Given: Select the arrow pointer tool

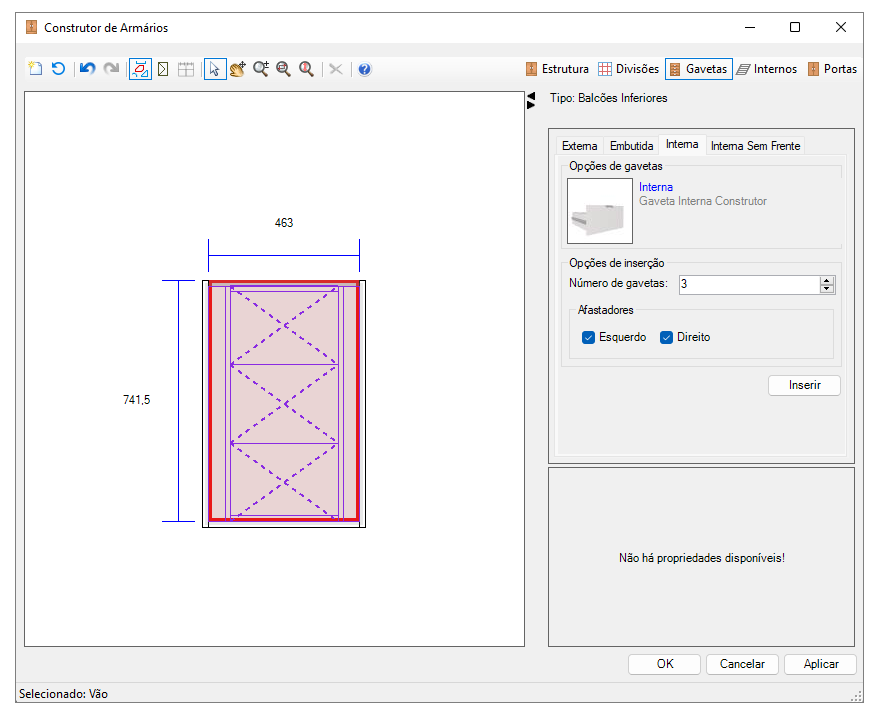Looking at the screenshot, I should pos(215,69).
